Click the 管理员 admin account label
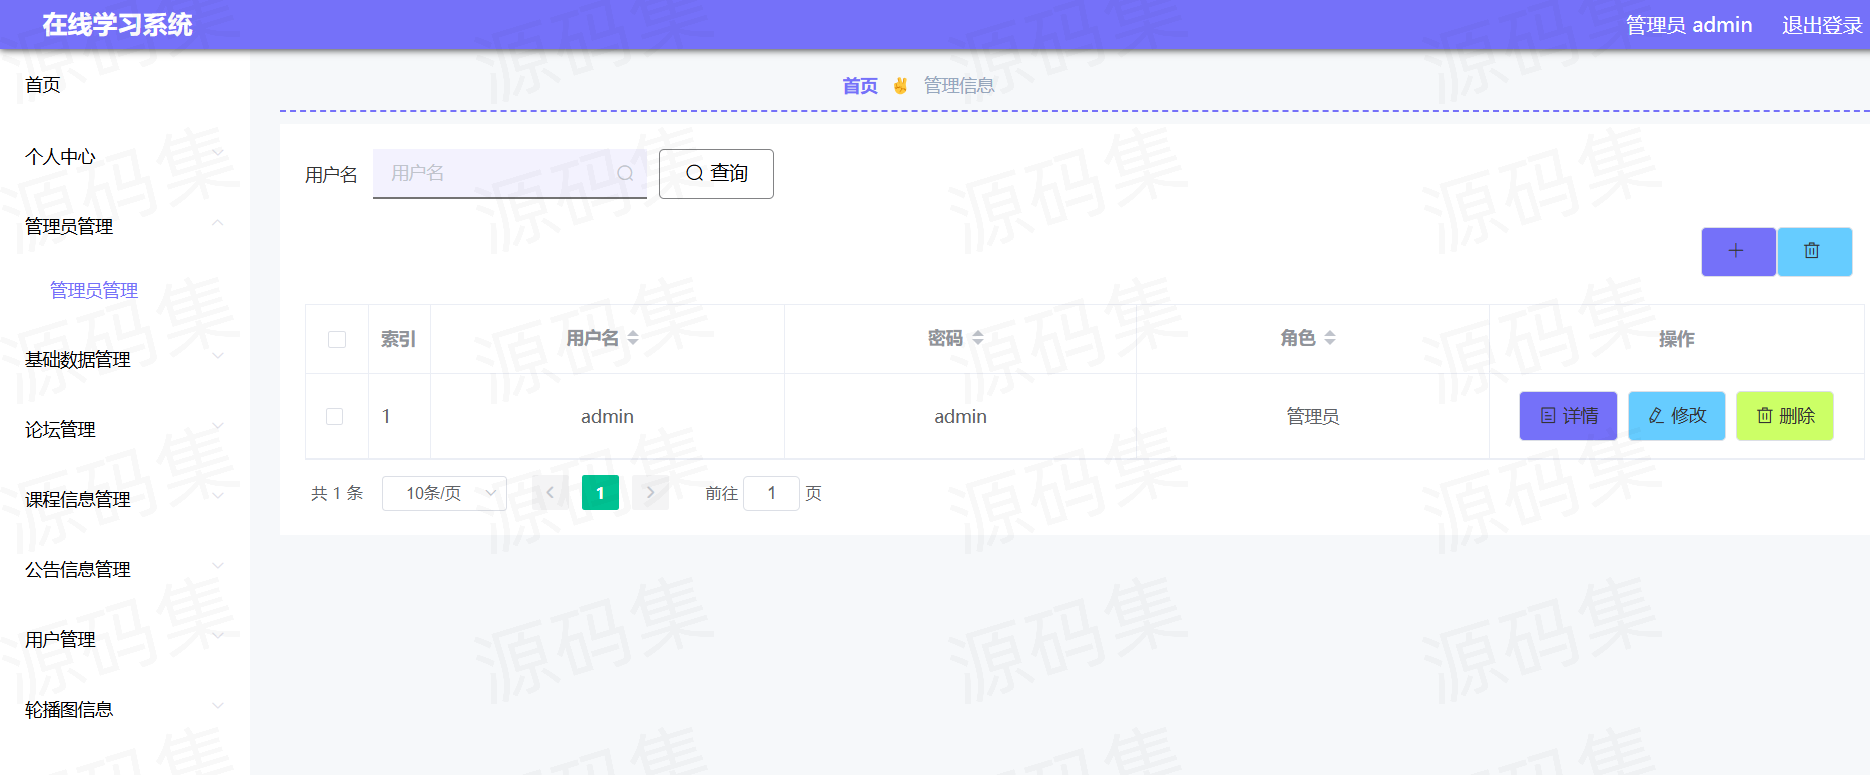Screen dimensions: 1870x775 coord(1689,25)
